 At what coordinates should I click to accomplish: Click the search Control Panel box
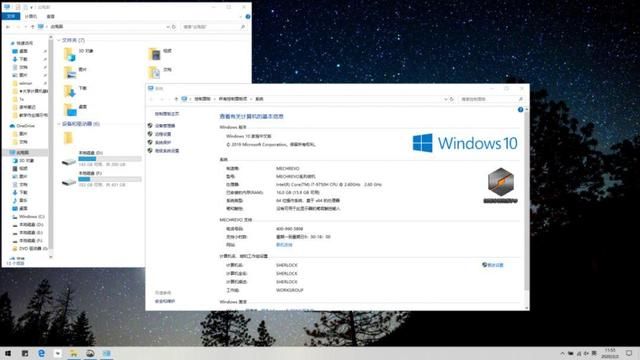[x=491, y=99]
